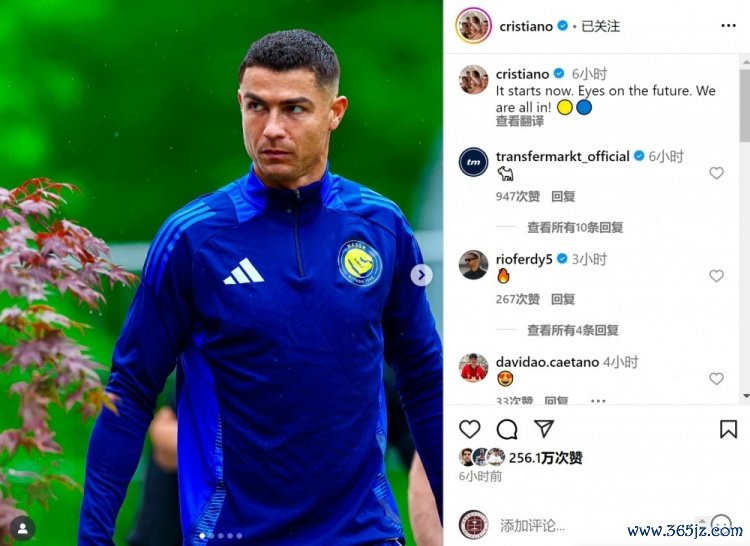Screen dimensions: 750x546
Task: View translation of the caption
Action: (519, 121)
